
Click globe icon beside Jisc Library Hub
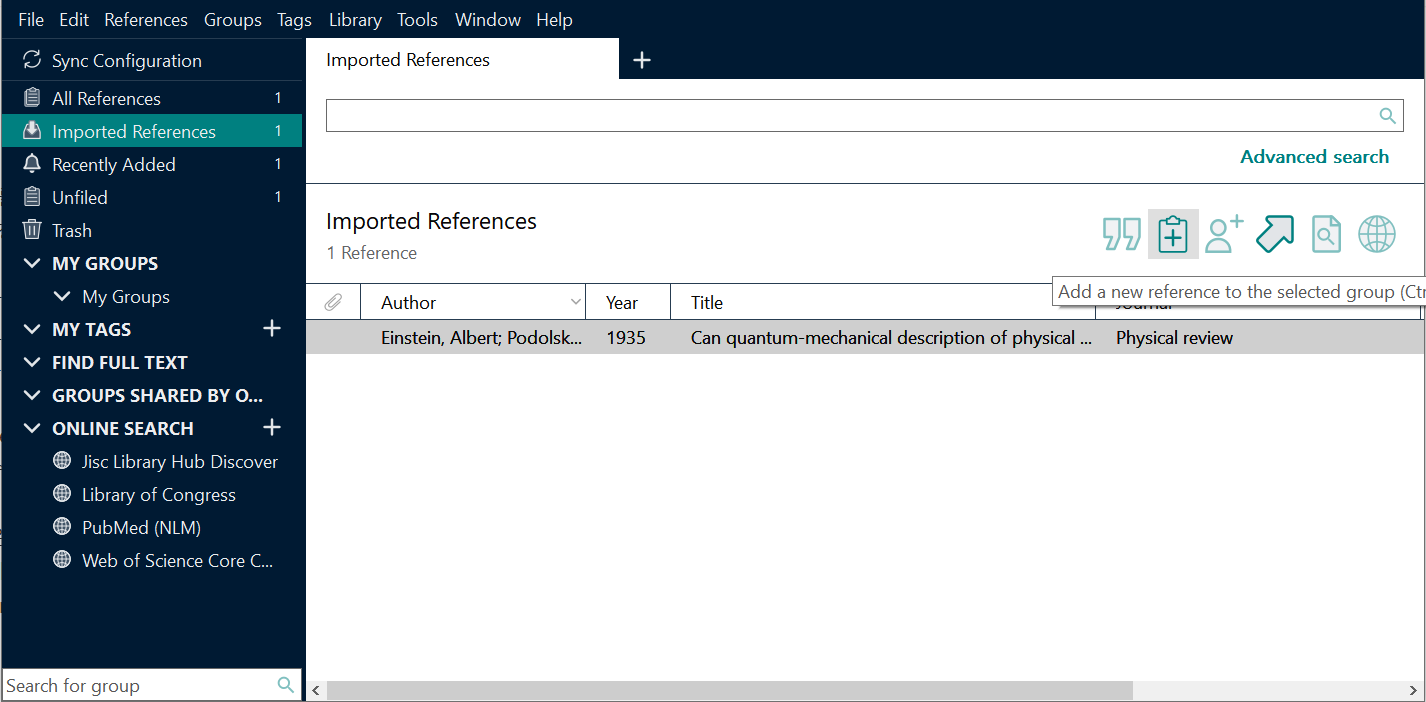pyautogui.click(x=62, y=461)
